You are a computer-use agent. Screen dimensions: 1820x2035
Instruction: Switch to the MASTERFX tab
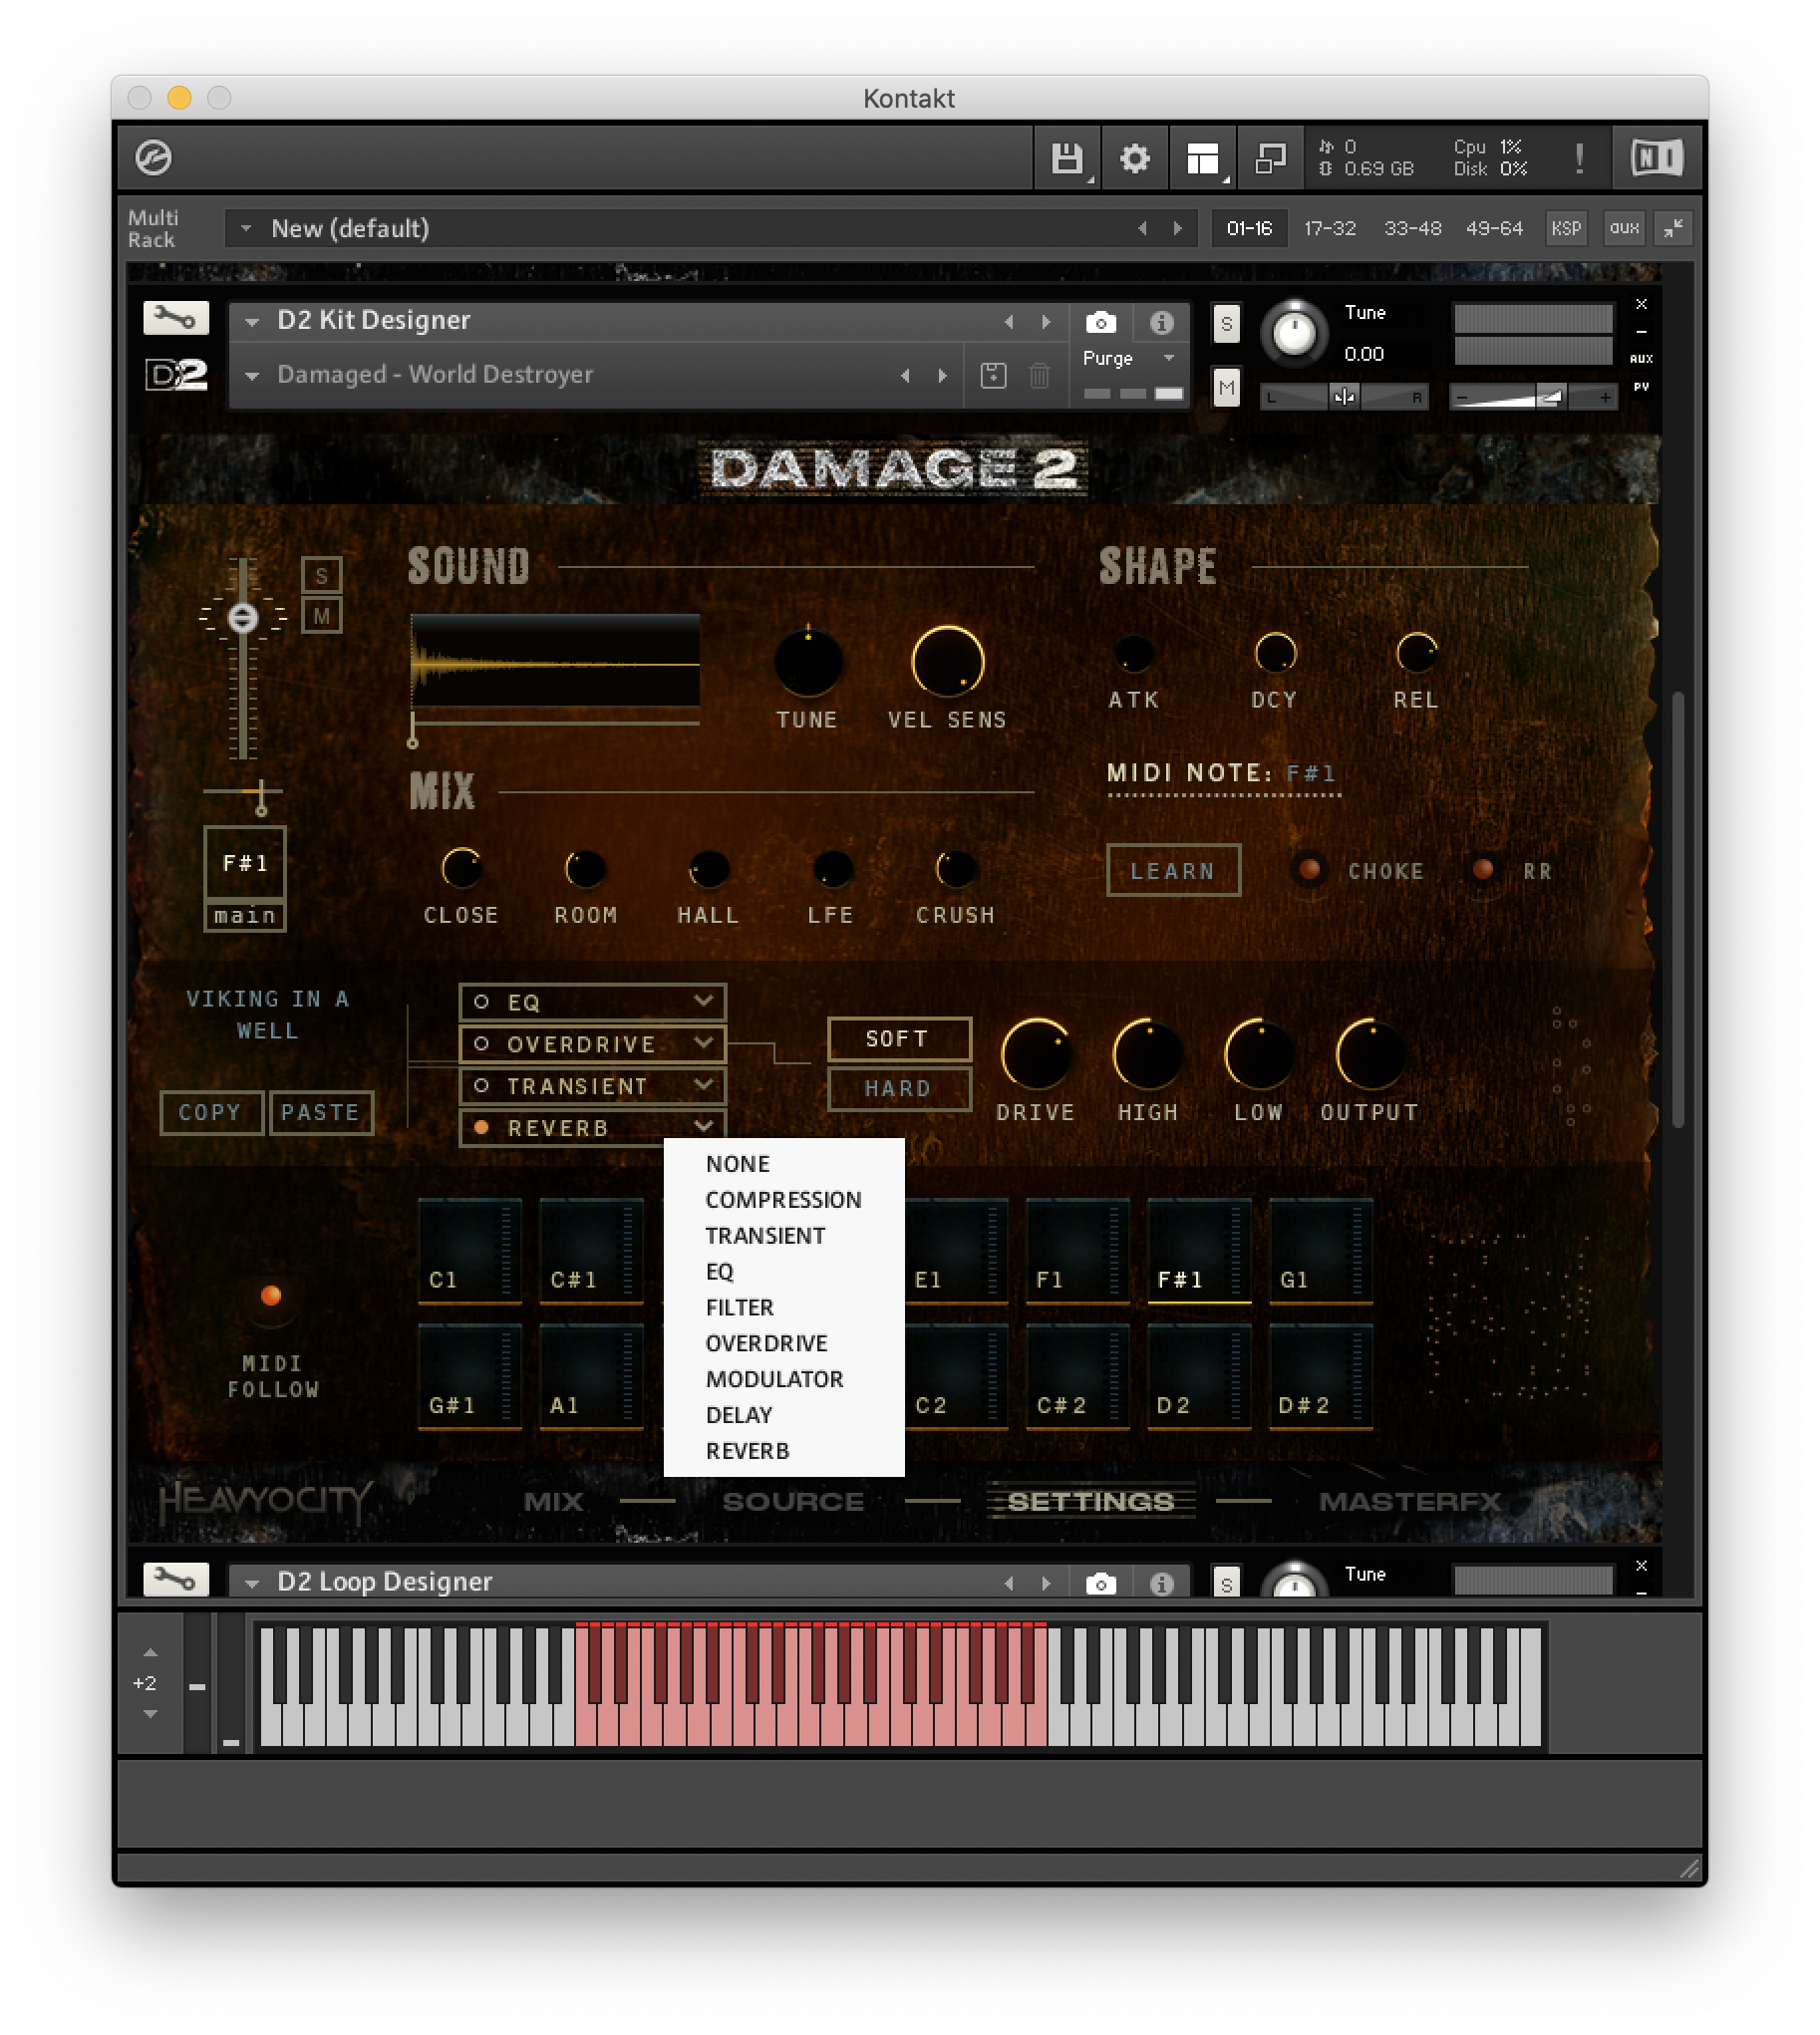(x=1409, y=1502)
